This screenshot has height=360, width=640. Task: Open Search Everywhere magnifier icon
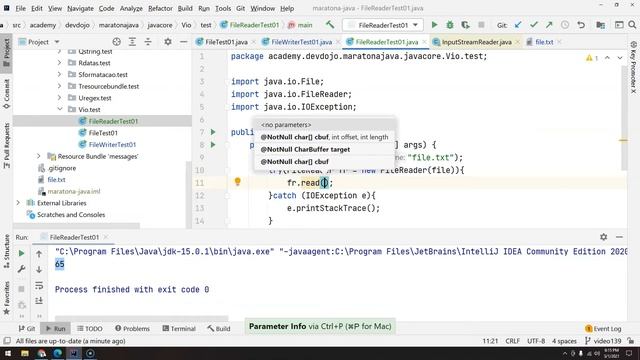coord(632,25)
